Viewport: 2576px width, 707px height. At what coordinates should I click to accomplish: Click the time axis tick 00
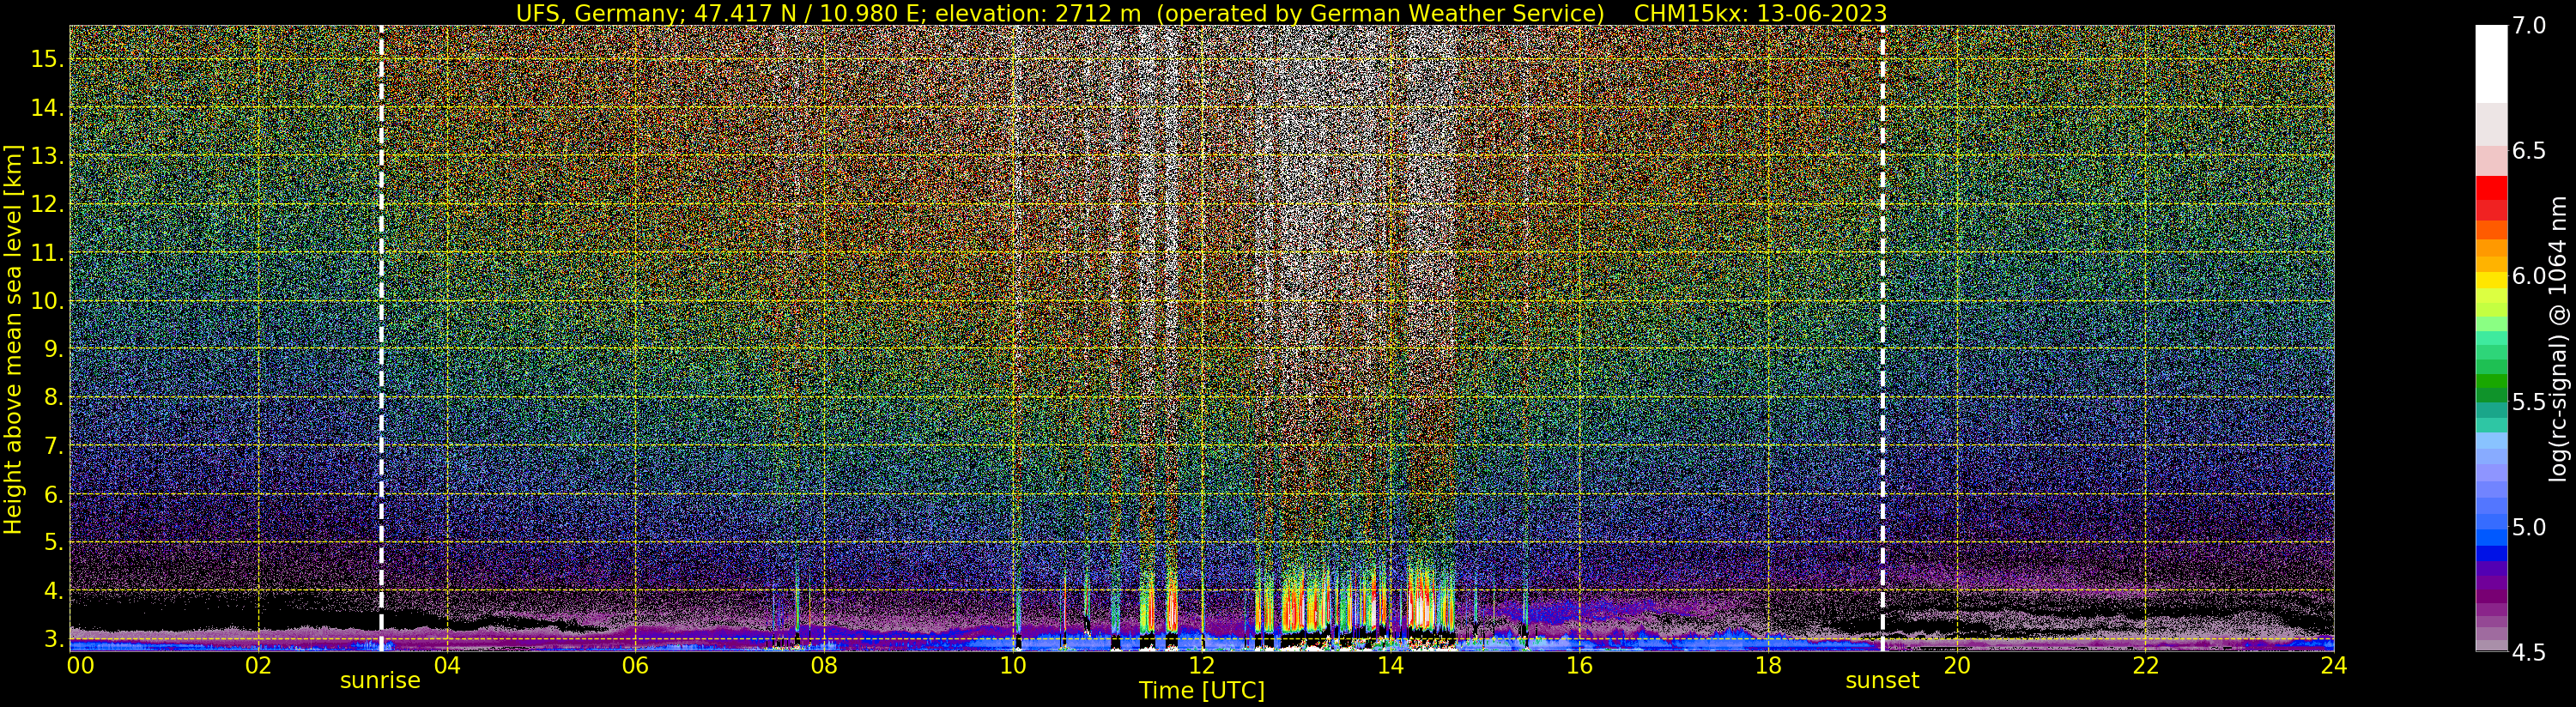click(x=79, y=665)
